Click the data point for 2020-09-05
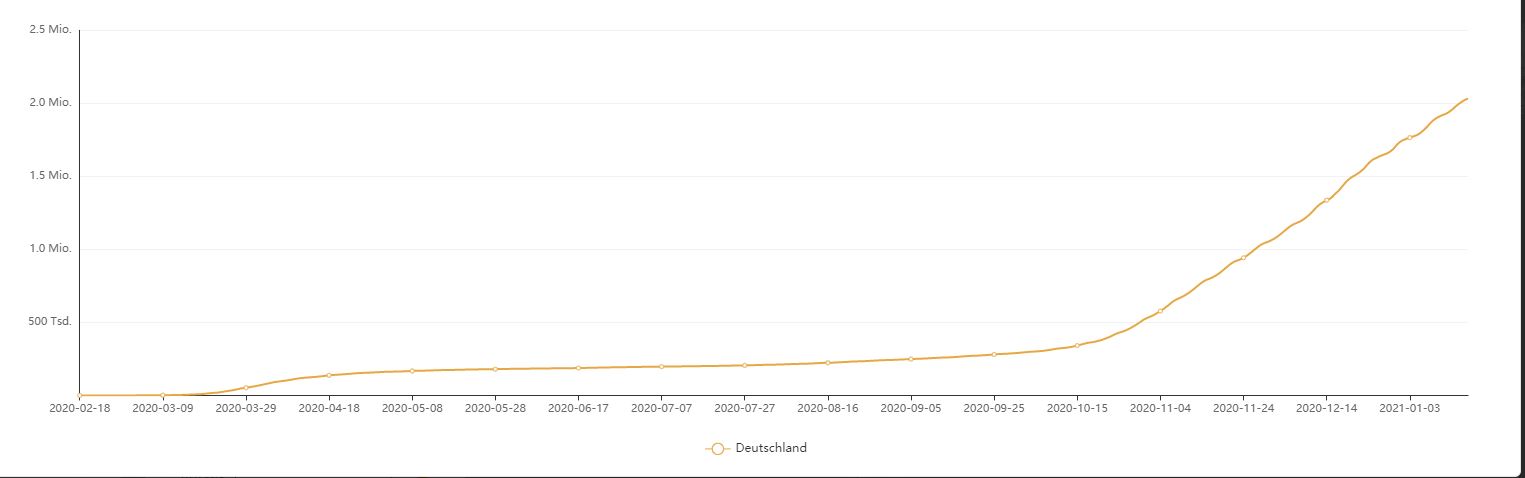 coord(911,358)
